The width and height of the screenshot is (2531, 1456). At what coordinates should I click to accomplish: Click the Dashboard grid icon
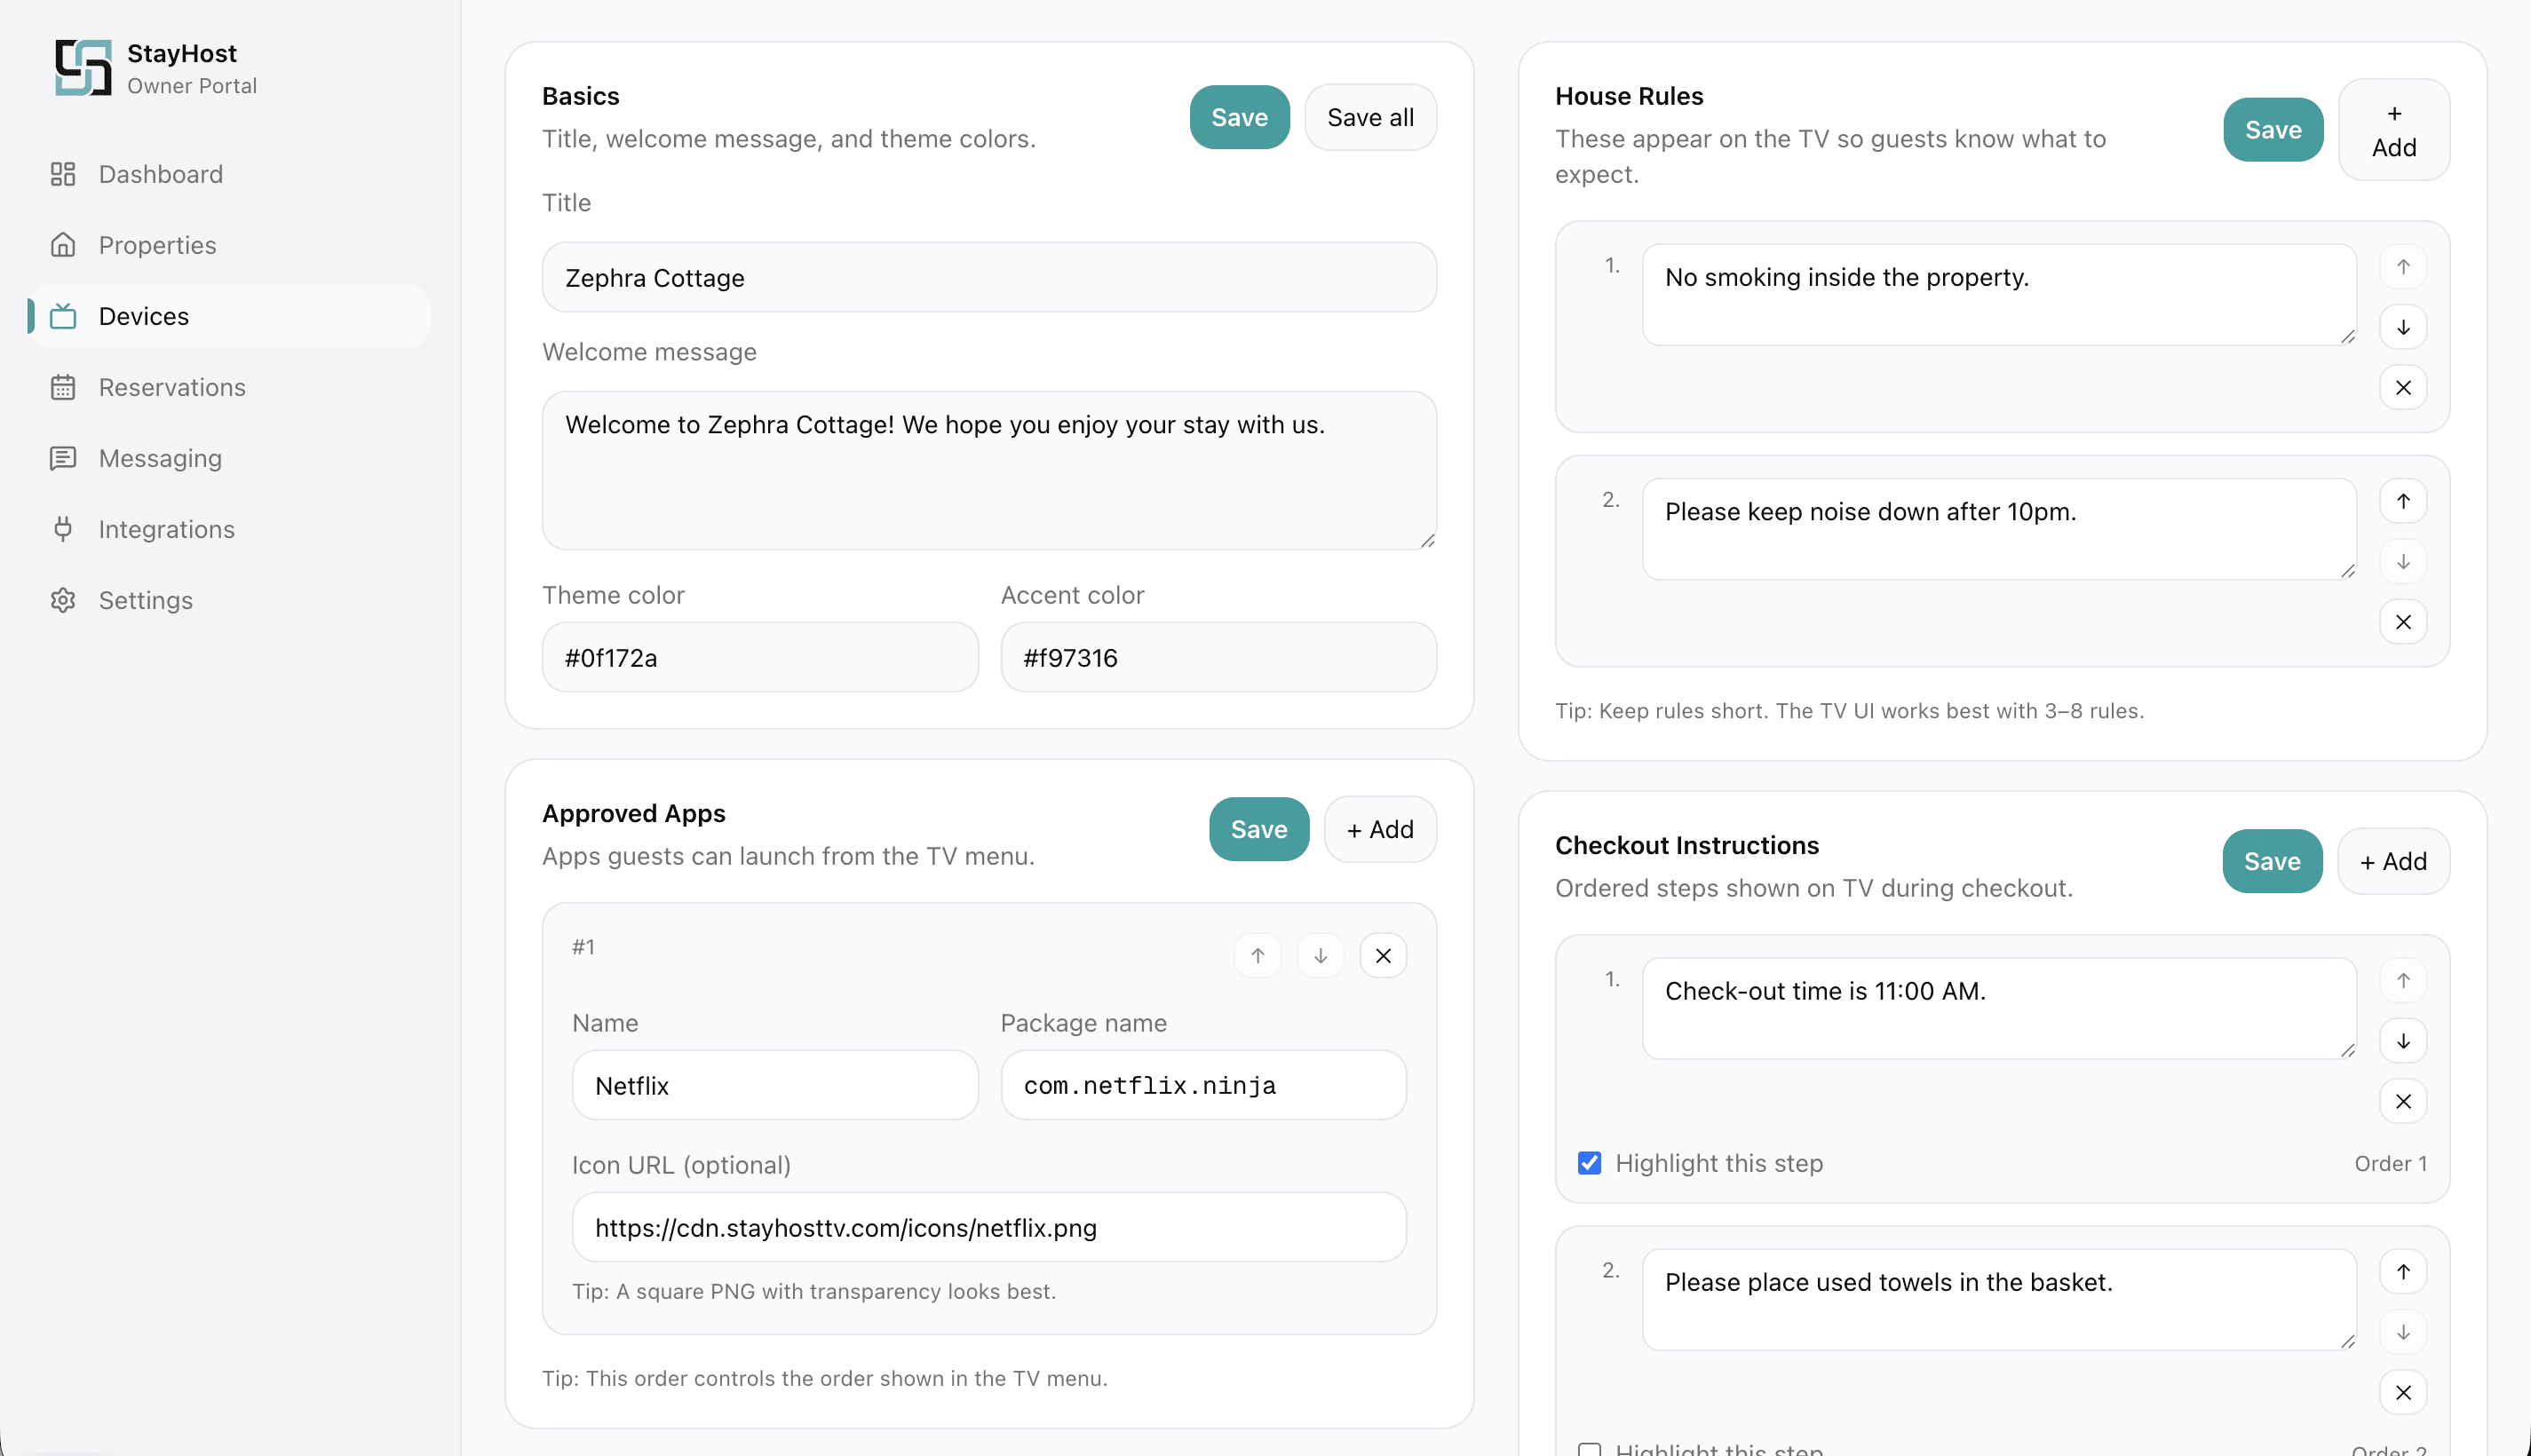tap(64, 174)
